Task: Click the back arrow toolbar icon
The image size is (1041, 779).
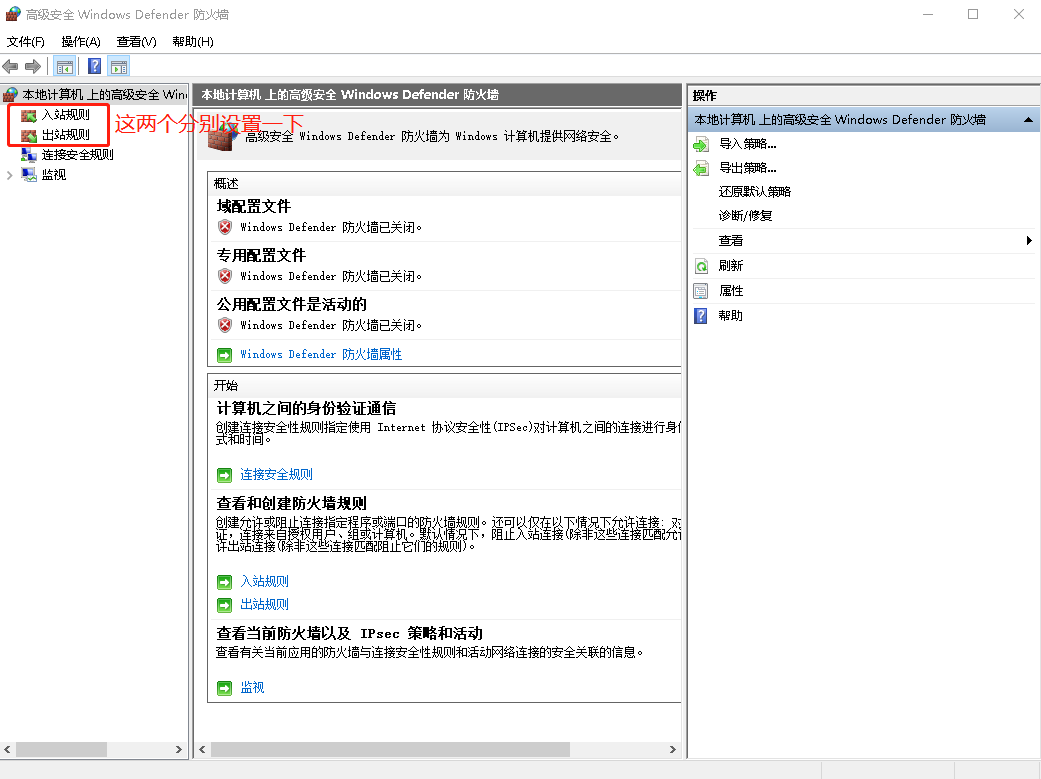Action: click(x=11, y=67)
